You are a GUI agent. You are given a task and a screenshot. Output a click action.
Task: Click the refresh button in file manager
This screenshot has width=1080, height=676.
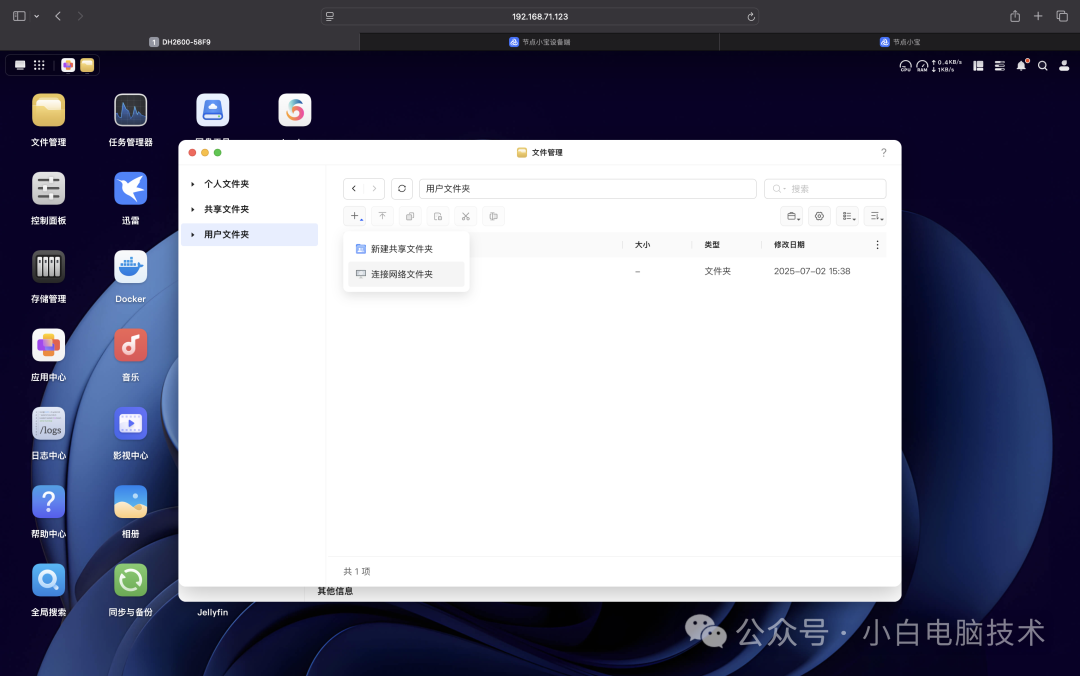pos(402,189)
